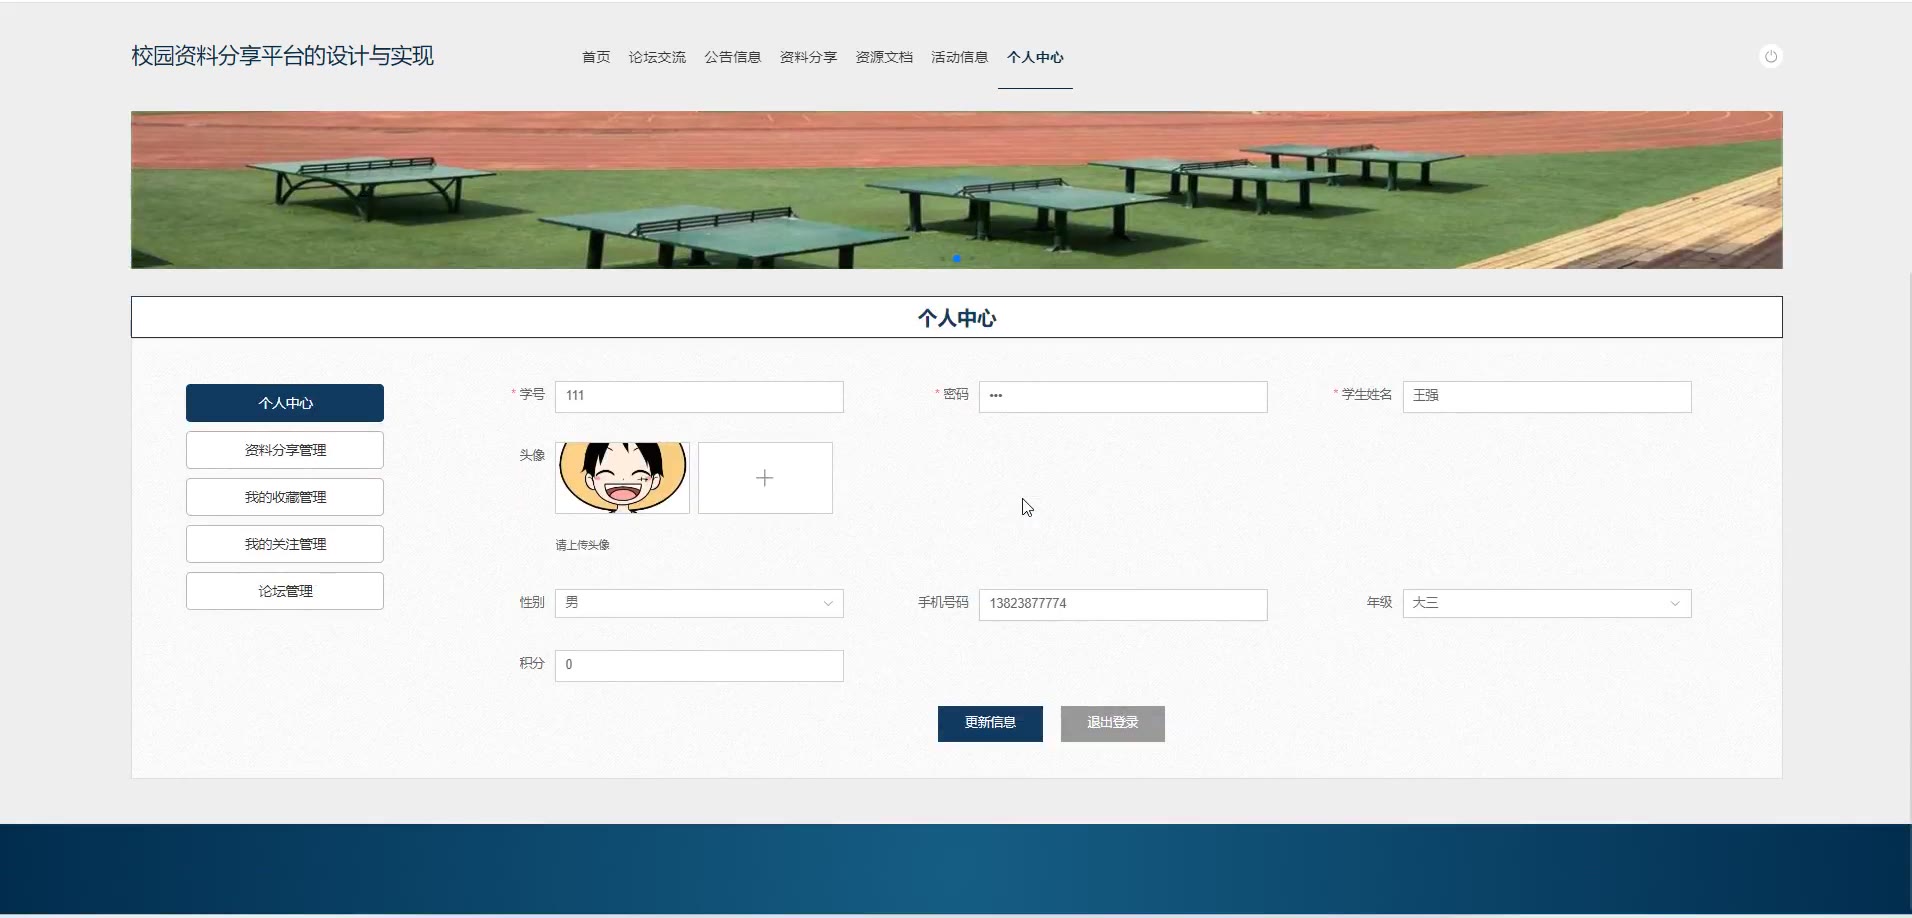Screen dimensions: 1912x918
Task: Open the 年级 dropdown showing 大三
Action: (1547, 603)
